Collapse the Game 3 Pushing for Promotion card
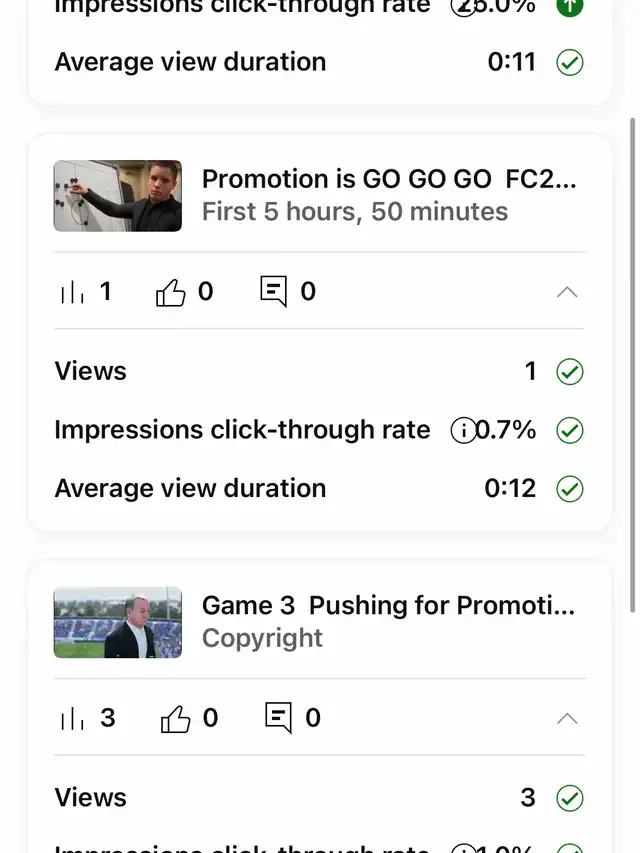 567,718
